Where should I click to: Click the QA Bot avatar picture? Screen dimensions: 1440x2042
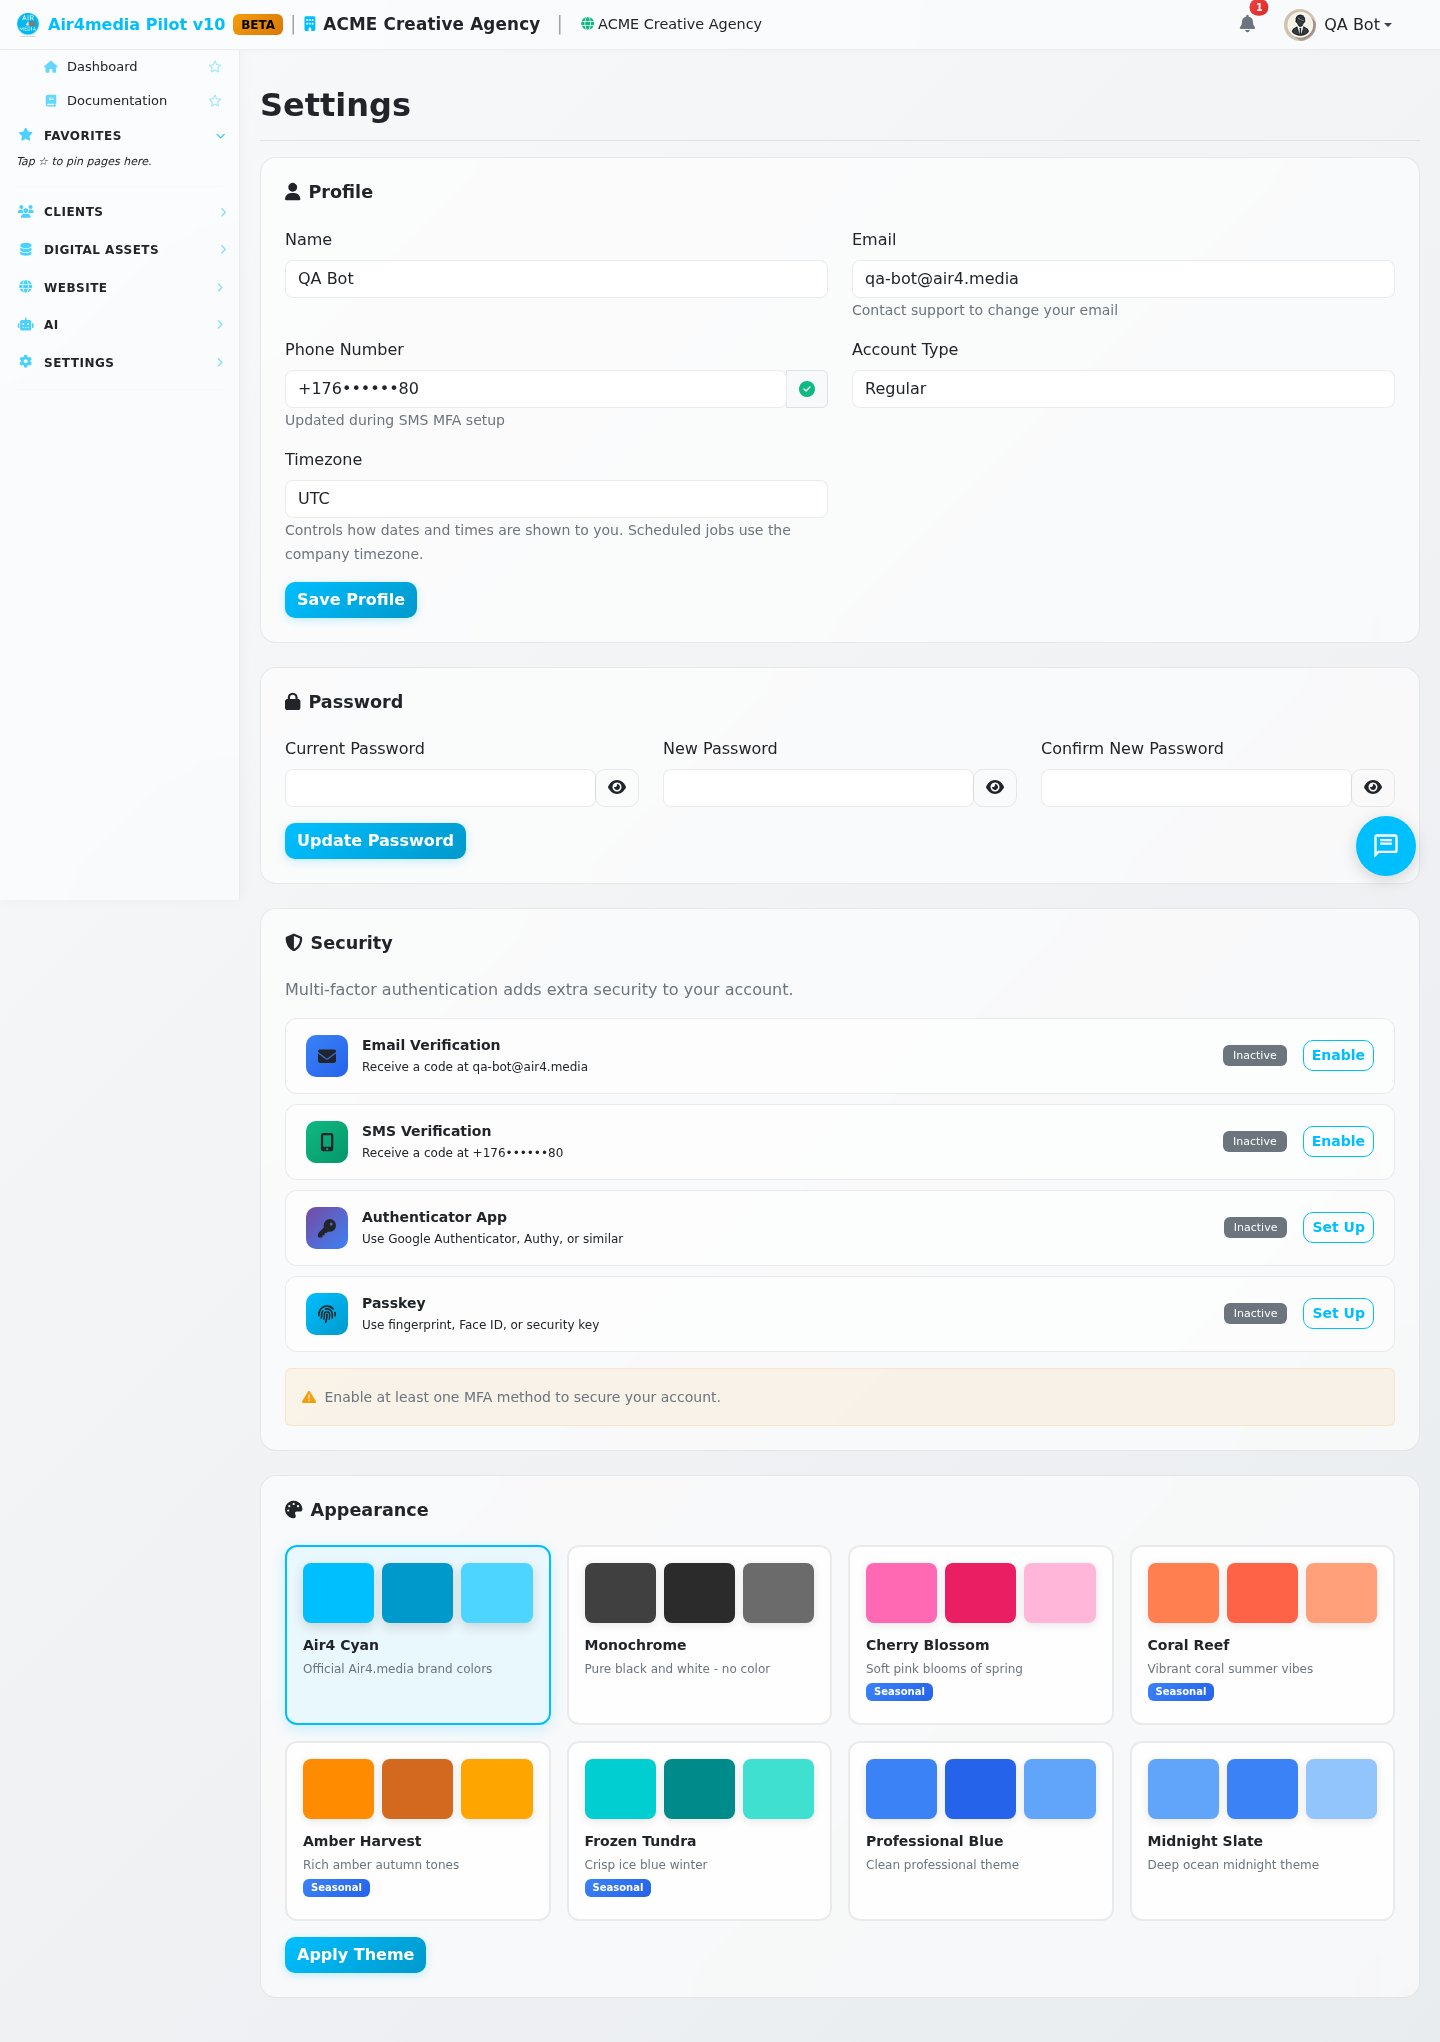click(x=1300, y=25)
